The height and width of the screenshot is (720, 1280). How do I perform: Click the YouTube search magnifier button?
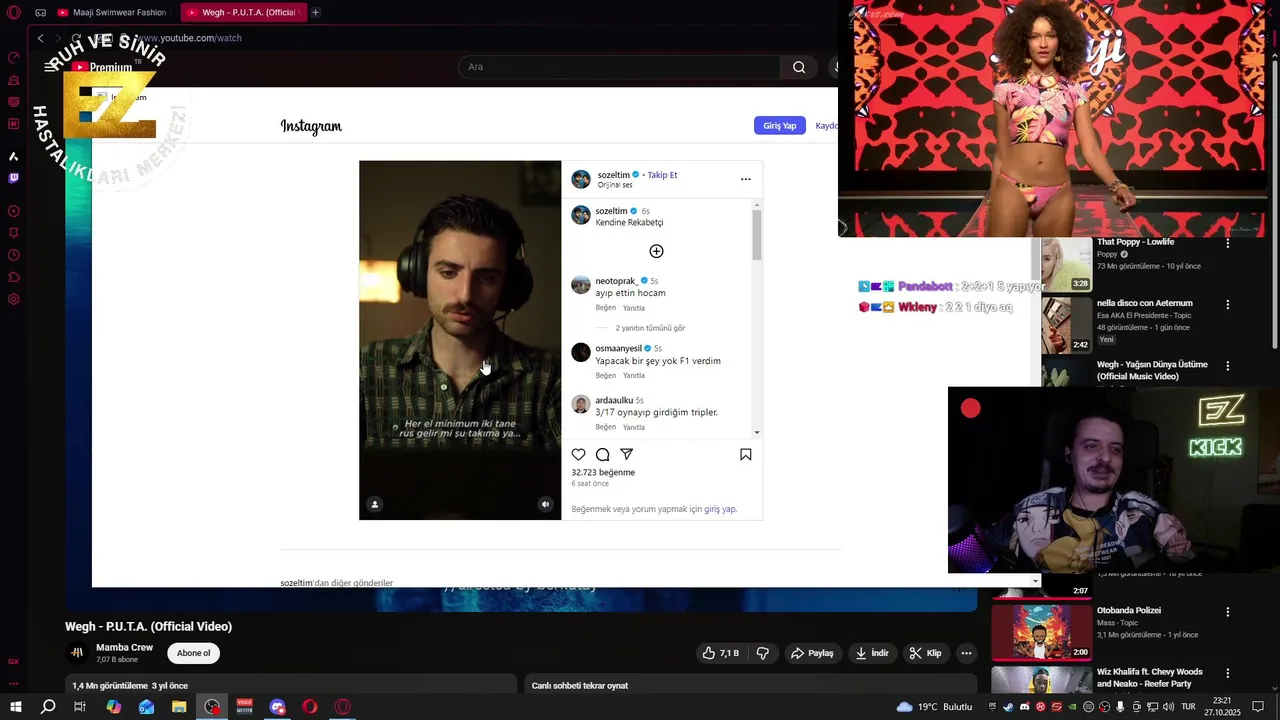pyautogui.click(x=799, y=67)
